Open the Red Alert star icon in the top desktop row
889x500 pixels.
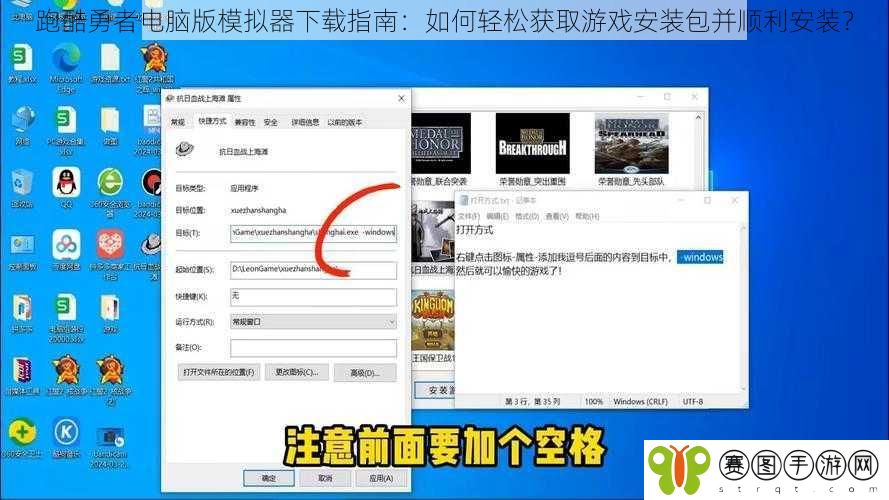(153, 58)
